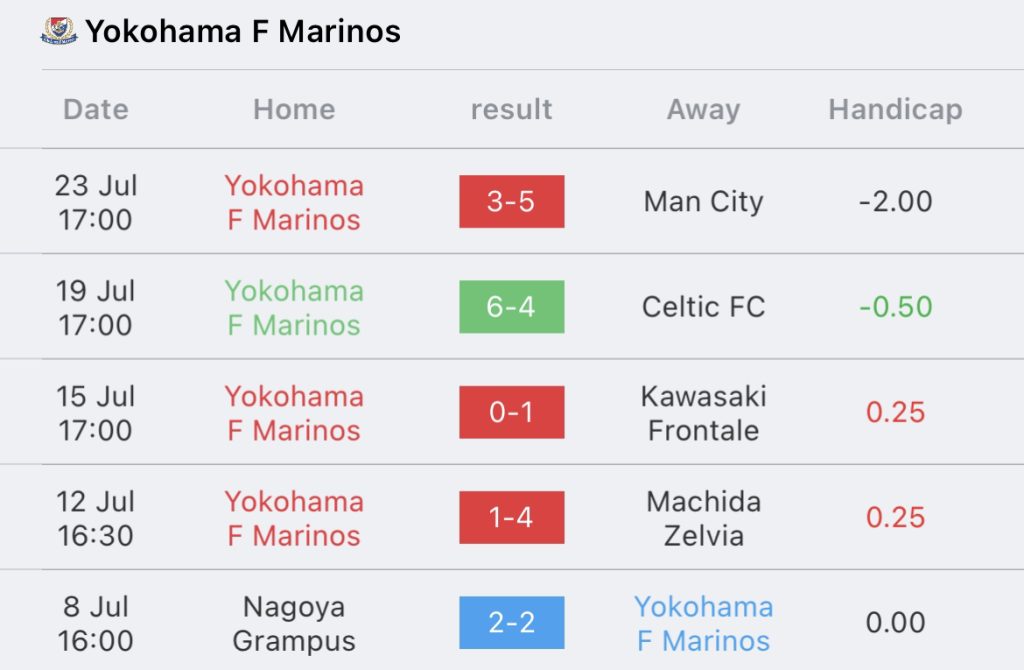Open the green 6-4 result badge
The height and width of the screenshot is (670, 1024).
(x=511, y=307)
